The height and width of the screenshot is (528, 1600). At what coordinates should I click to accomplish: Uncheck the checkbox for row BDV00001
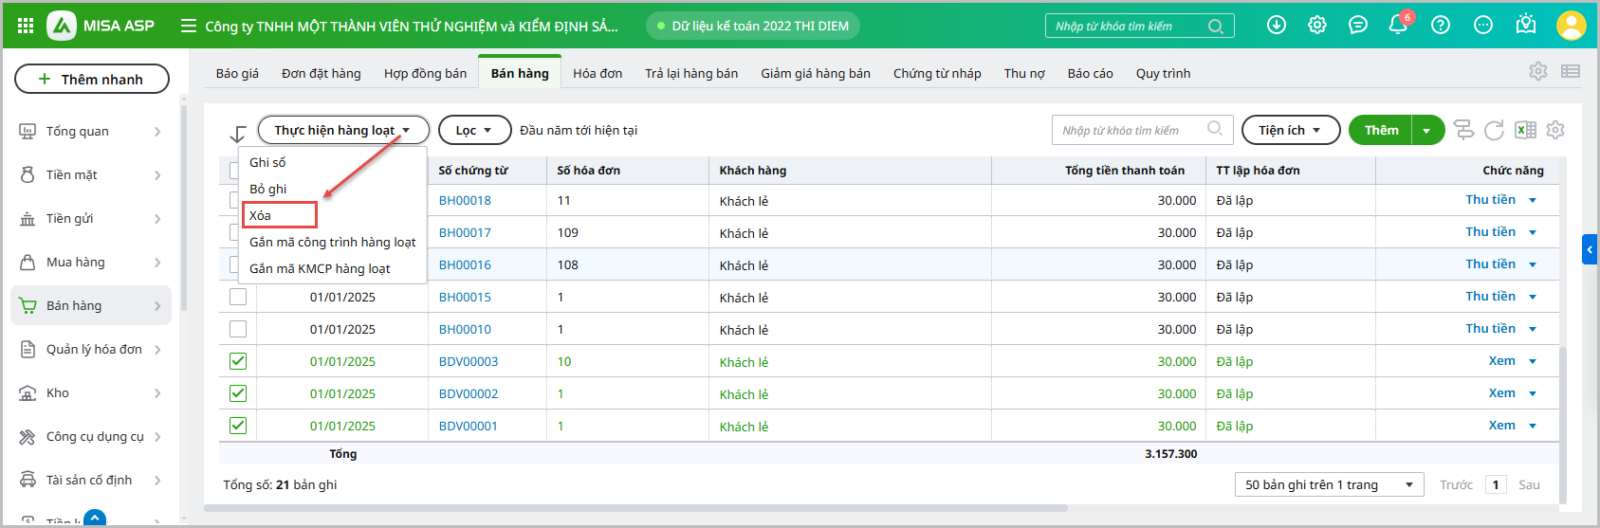(x=238, y=425)
